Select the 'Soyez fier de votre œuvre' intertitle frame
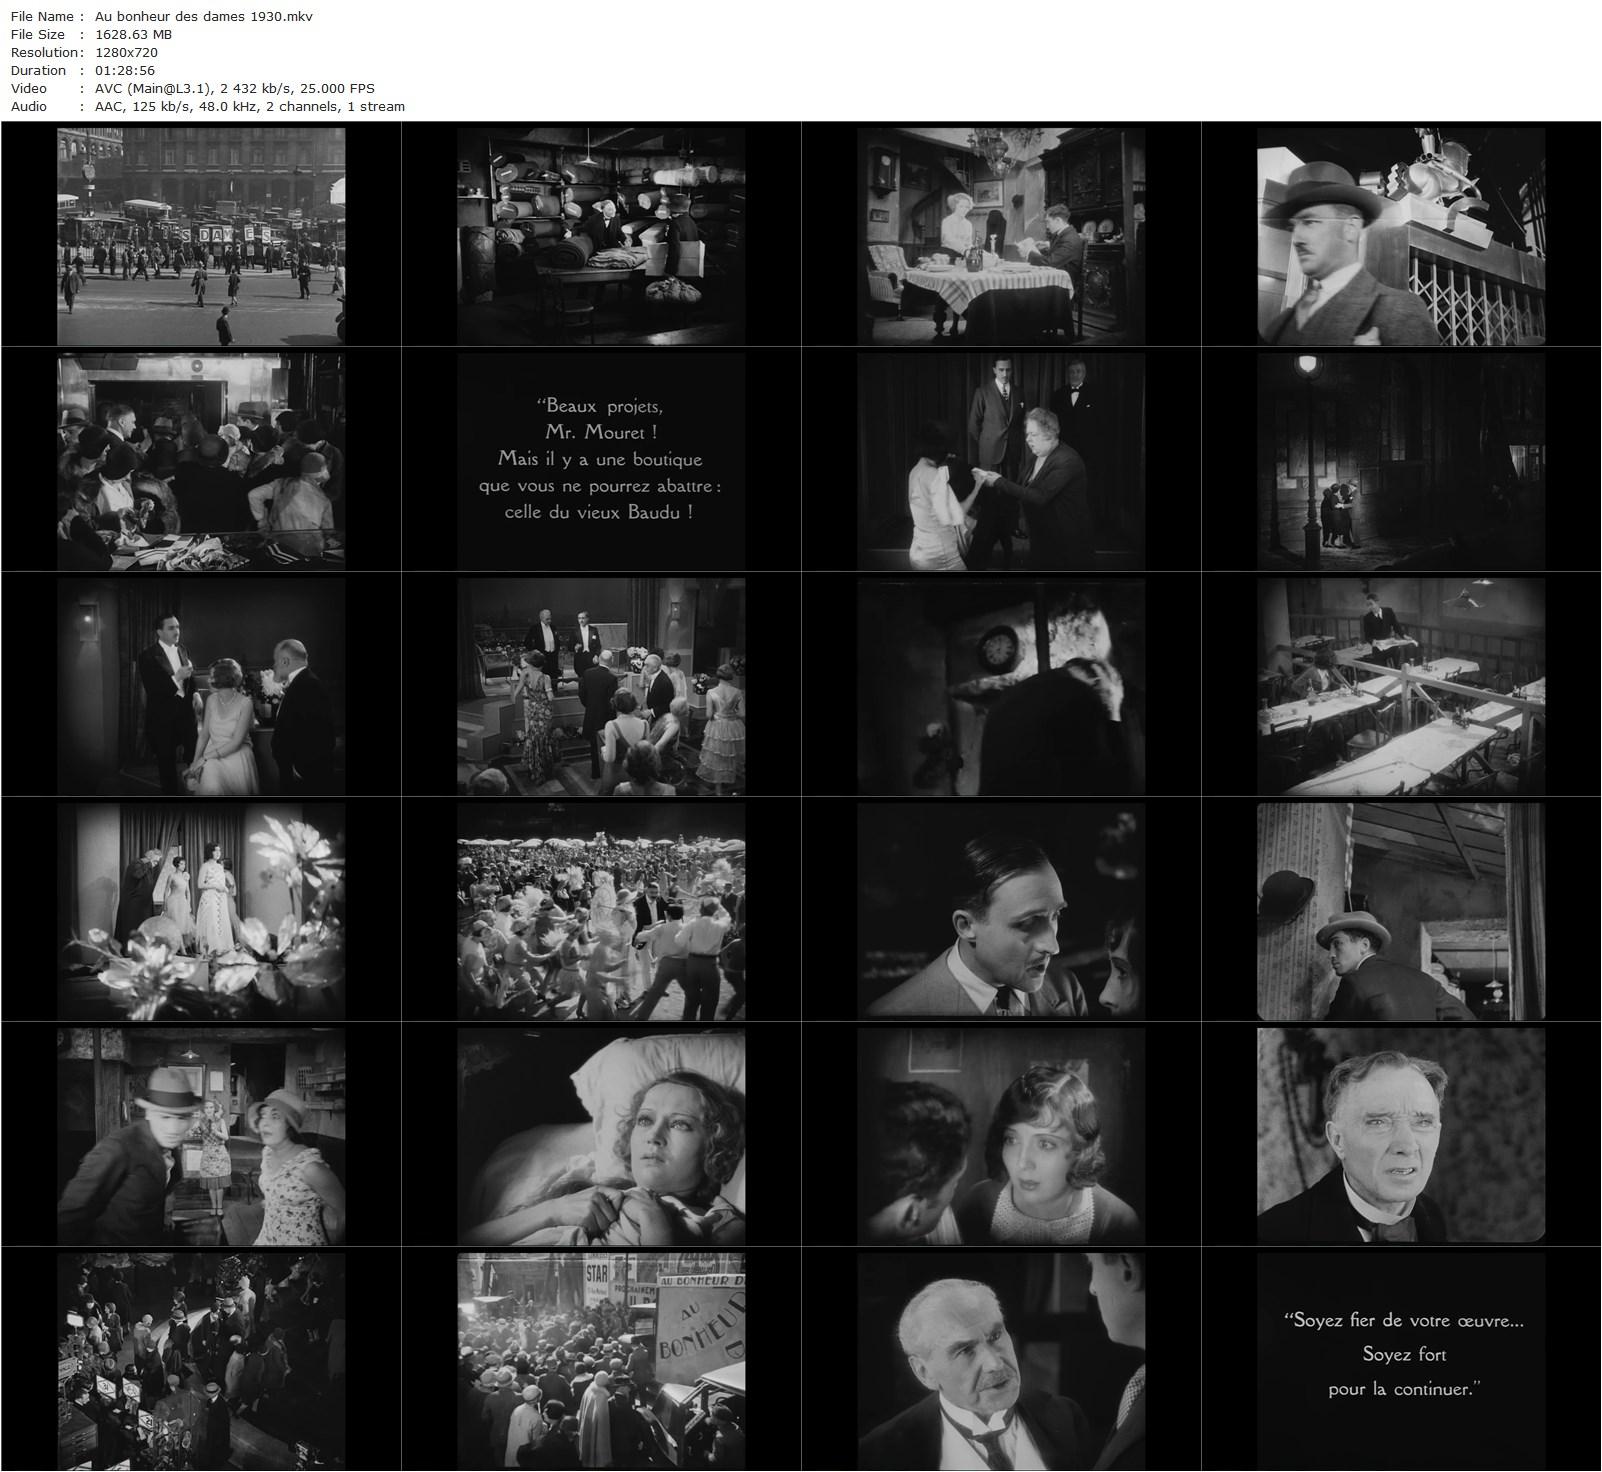Viewport: 1602px width, 1472px height. (x=1401, y=1360)
